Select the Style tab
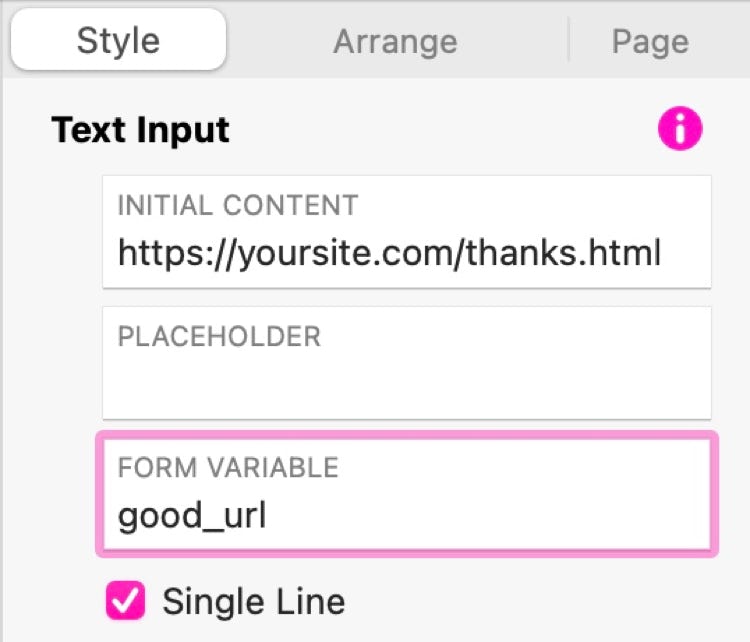The width and height of the screenshot is (750, 642). tap(118, 39)
